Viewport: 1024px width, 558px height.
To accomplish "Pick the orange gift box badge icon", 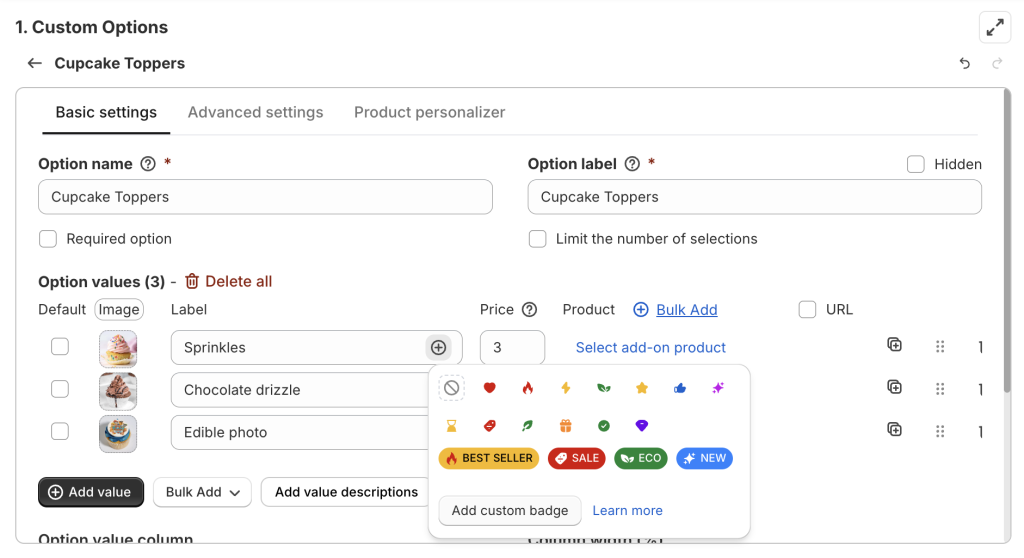I will 566,426.
